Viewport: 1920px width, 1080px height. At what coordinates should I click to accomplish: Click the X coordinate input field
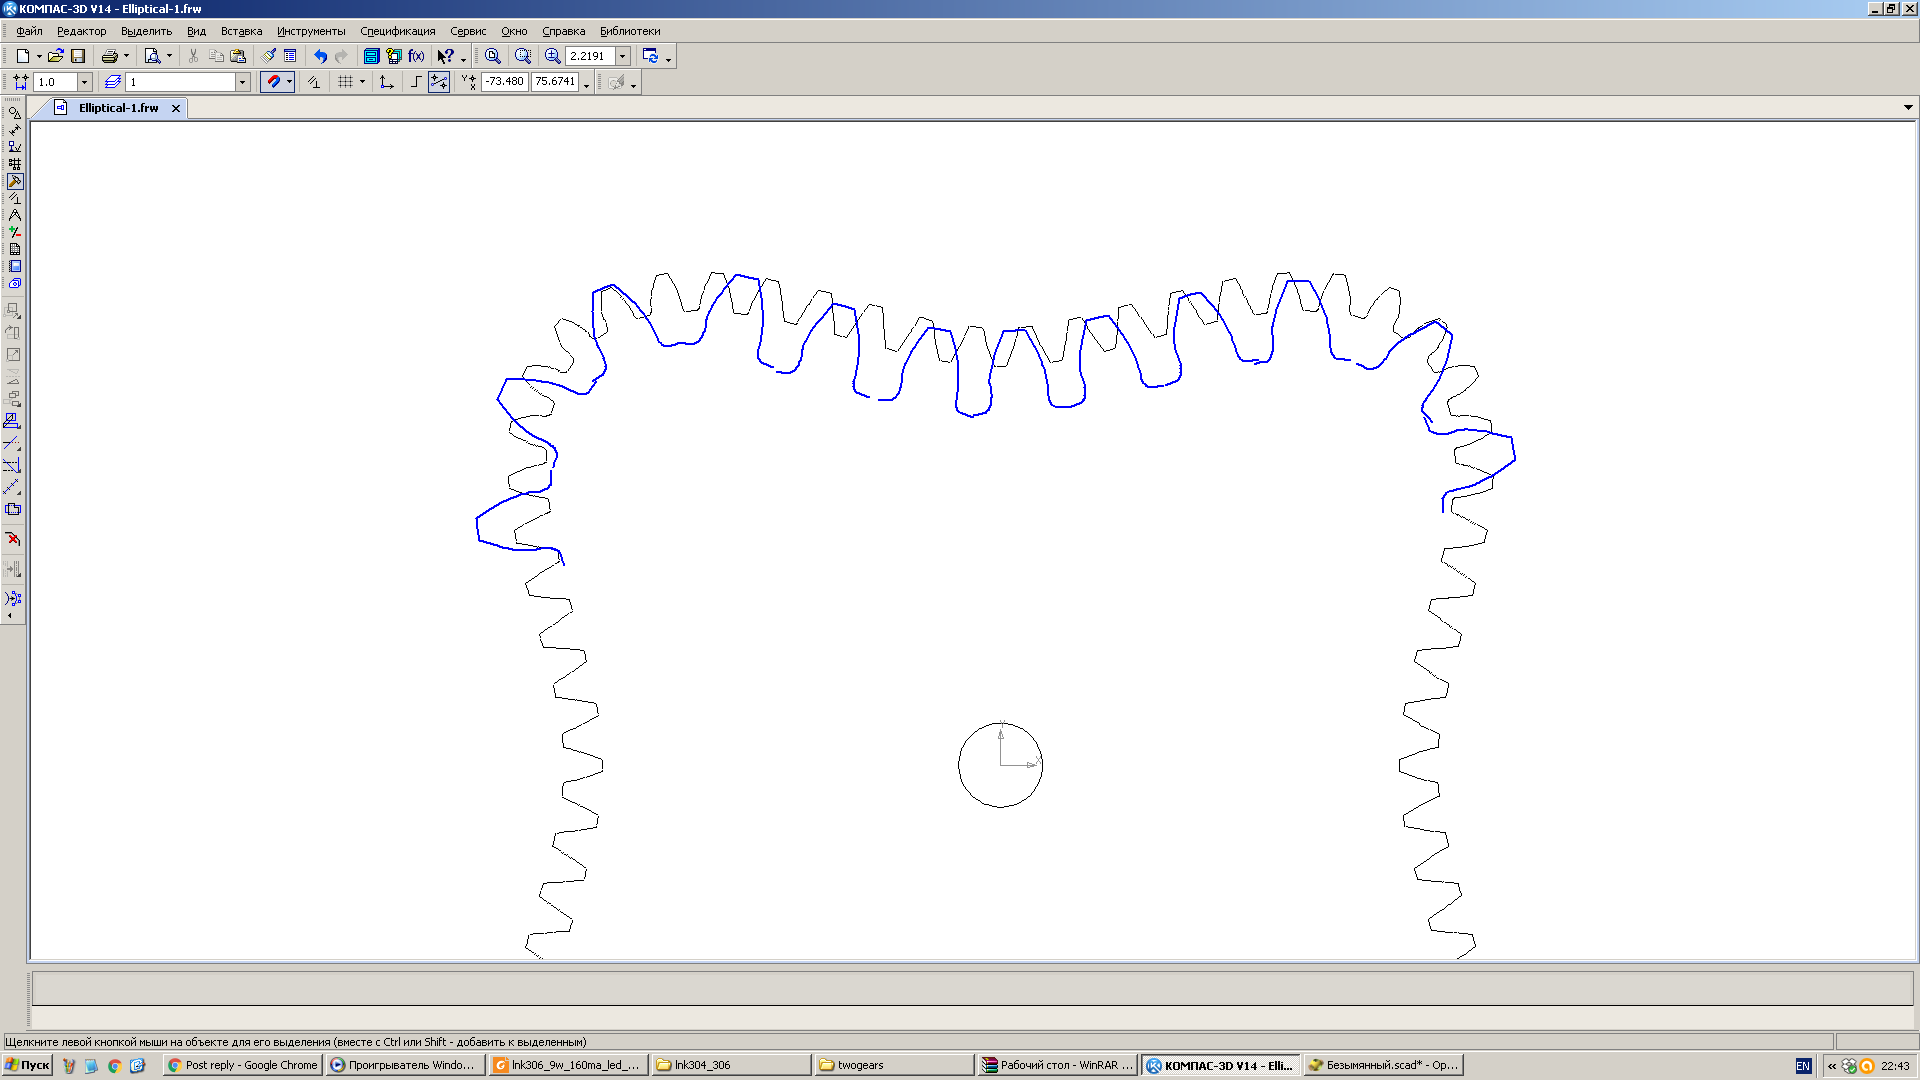click(x=504, y=82)
